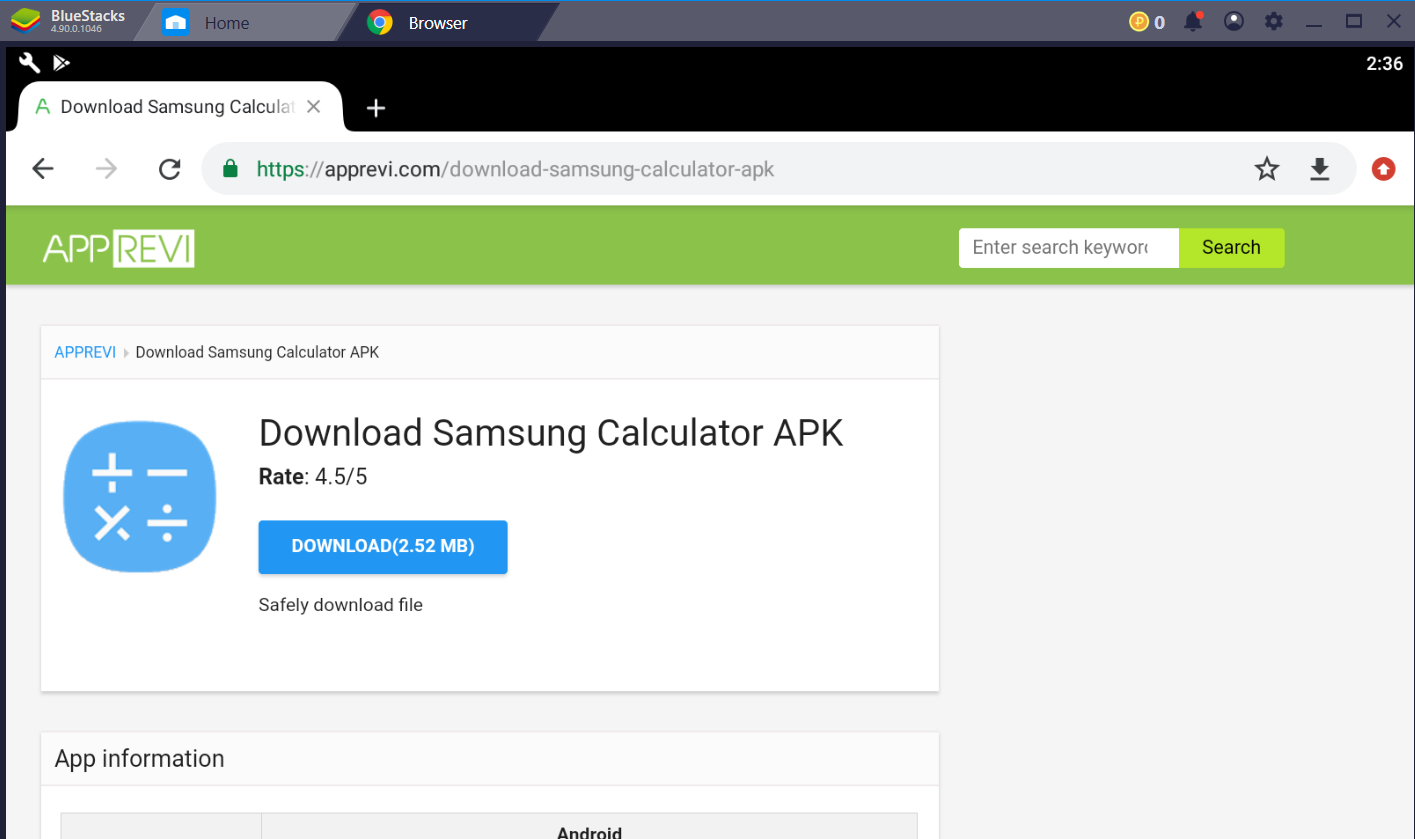
Task: Click the Download Samsung Calculator APK breadcrumb text
Action: [257, 352]
